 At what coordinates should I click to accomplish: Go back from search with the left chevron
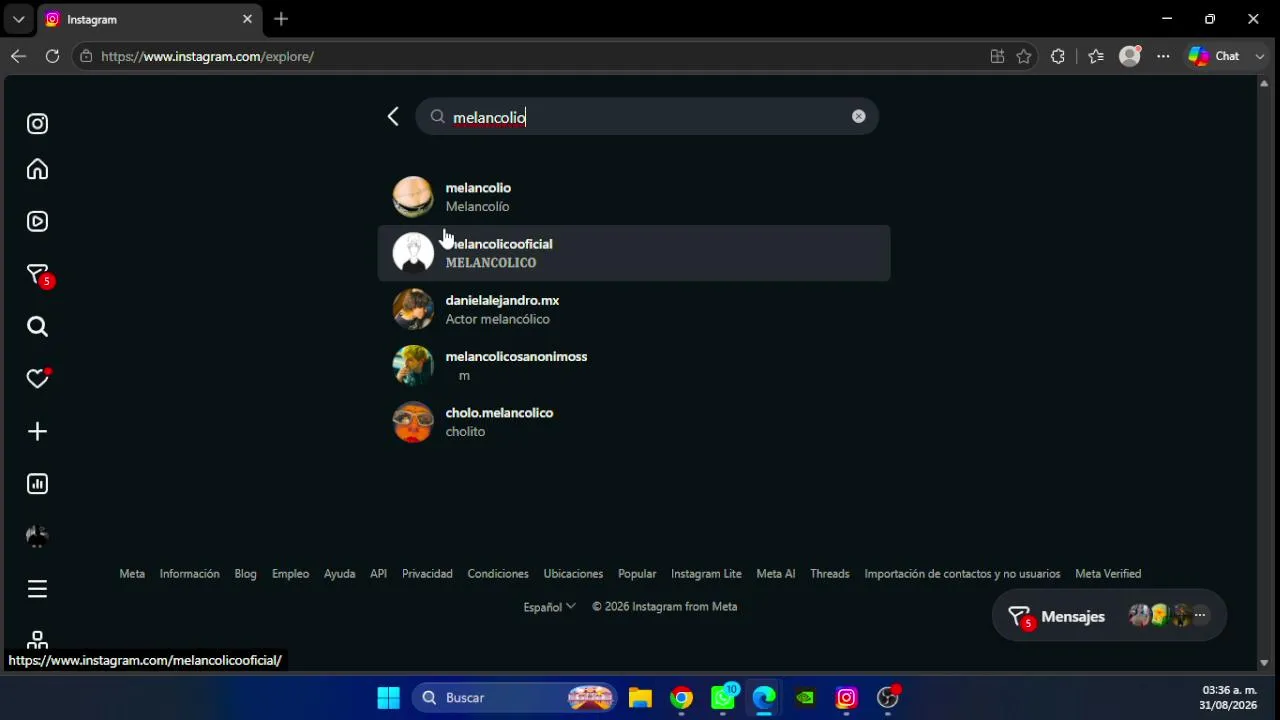tap(393, 117)
